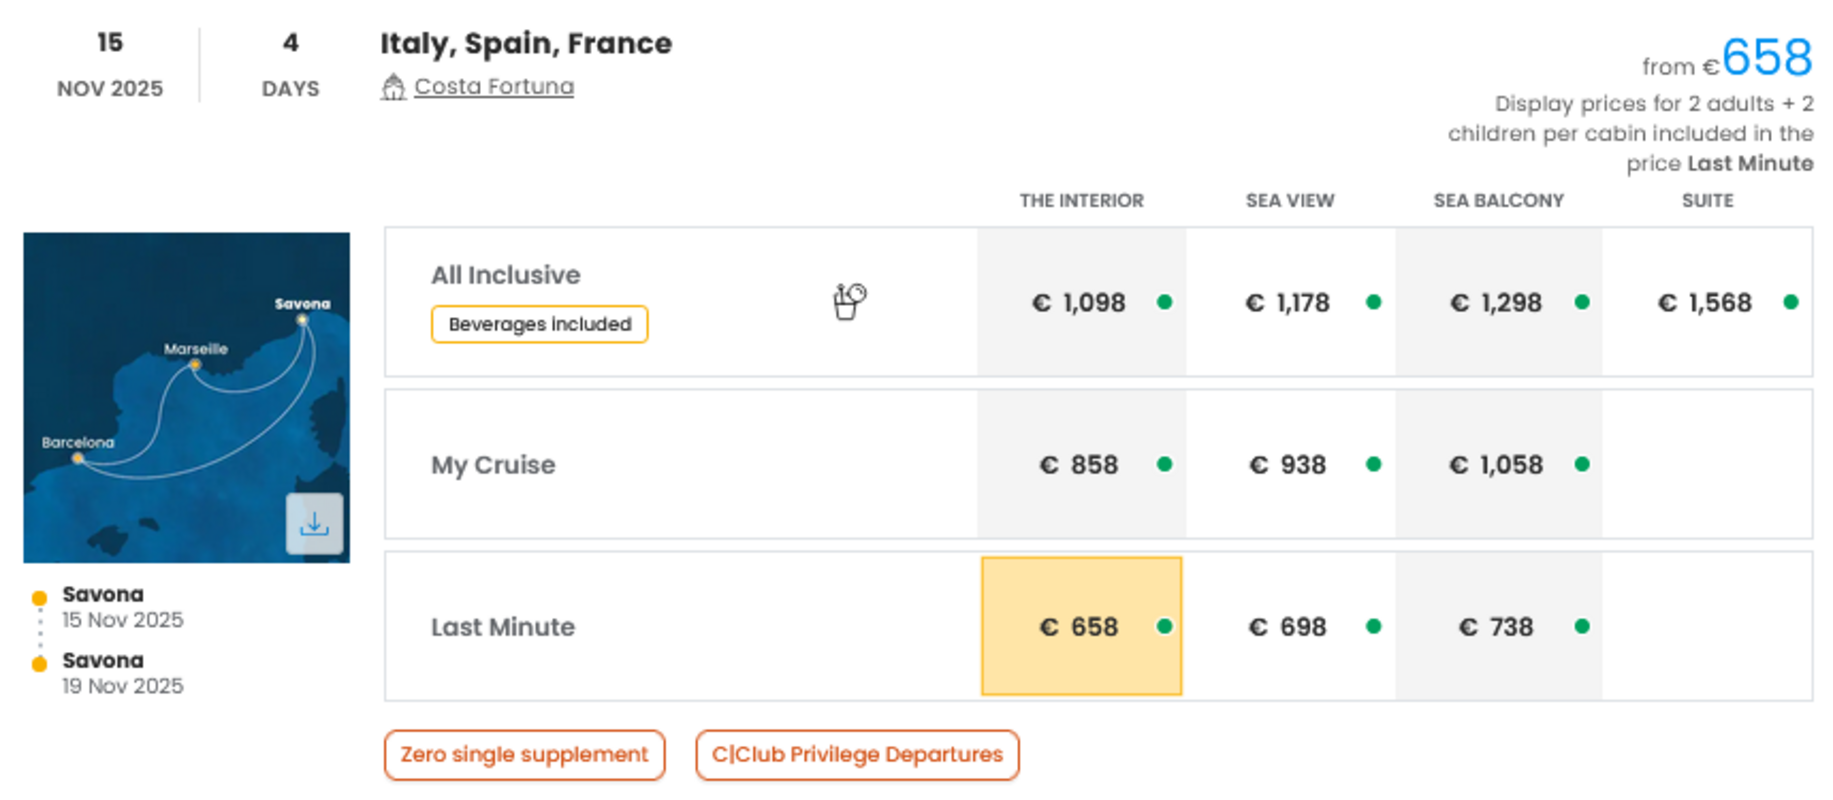Choose All Inclusive Sea Balcony € 1,298
The image size is (1833, 800).
click(x=1498, y=302)
